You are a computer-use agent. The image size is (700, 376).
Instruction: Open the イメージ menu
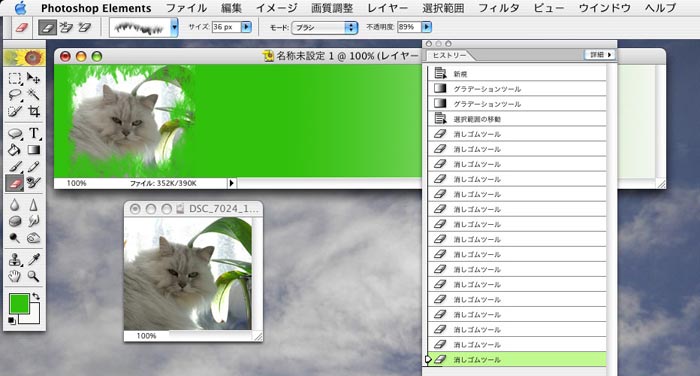(x=277, y=8)
